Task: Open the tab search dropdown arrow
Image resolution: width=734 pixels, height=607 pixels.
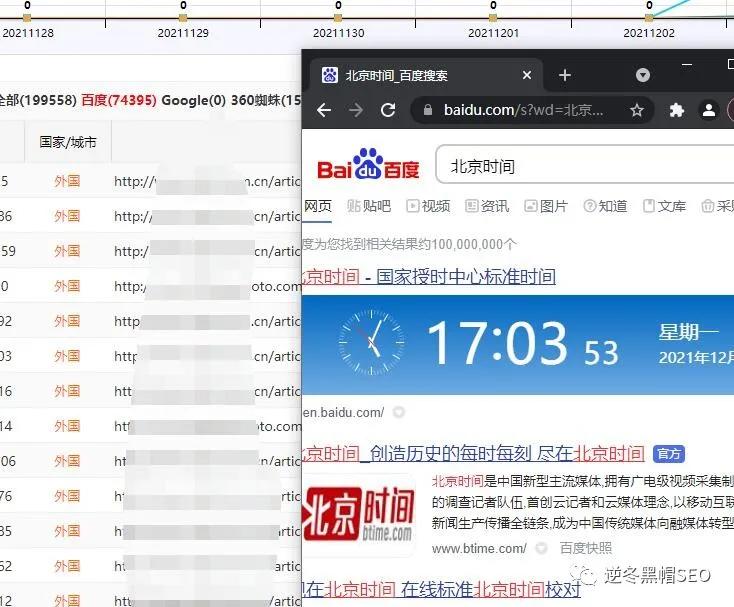Action: (x=643, y=75)
